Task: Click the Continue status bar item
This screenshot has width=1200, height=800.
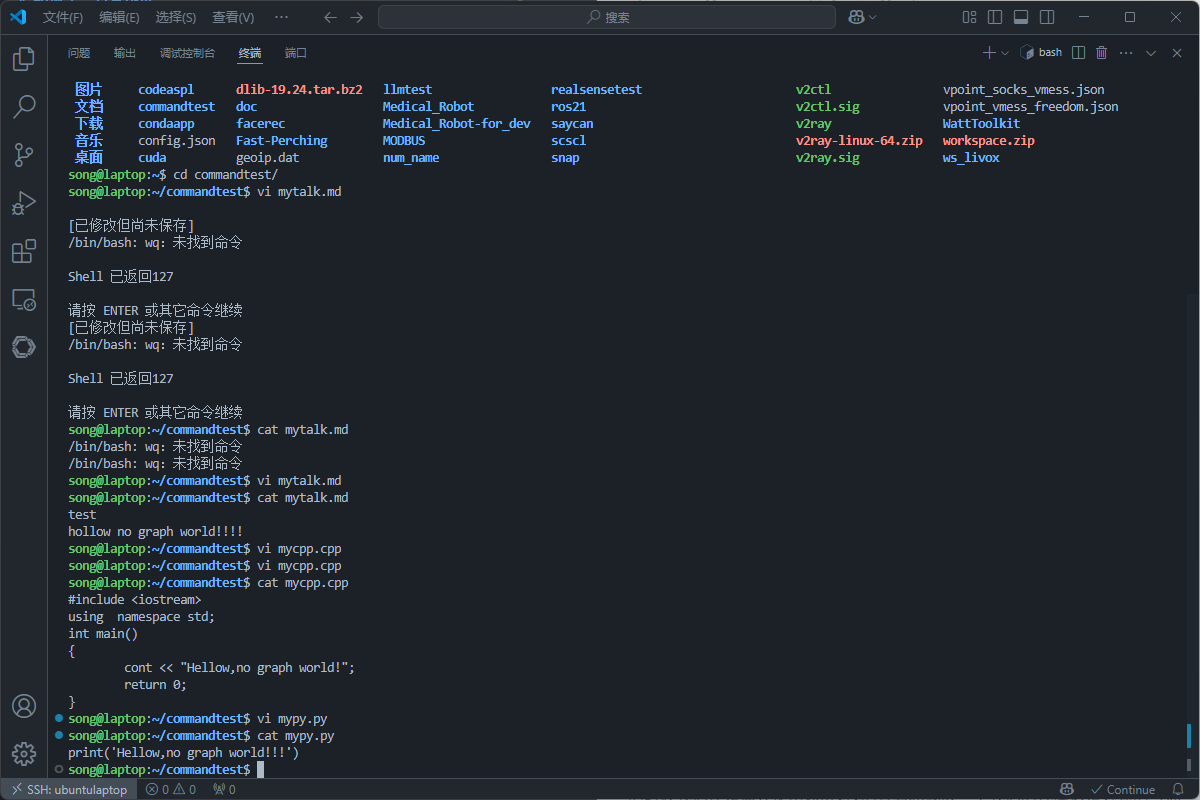Action: 1122,789
